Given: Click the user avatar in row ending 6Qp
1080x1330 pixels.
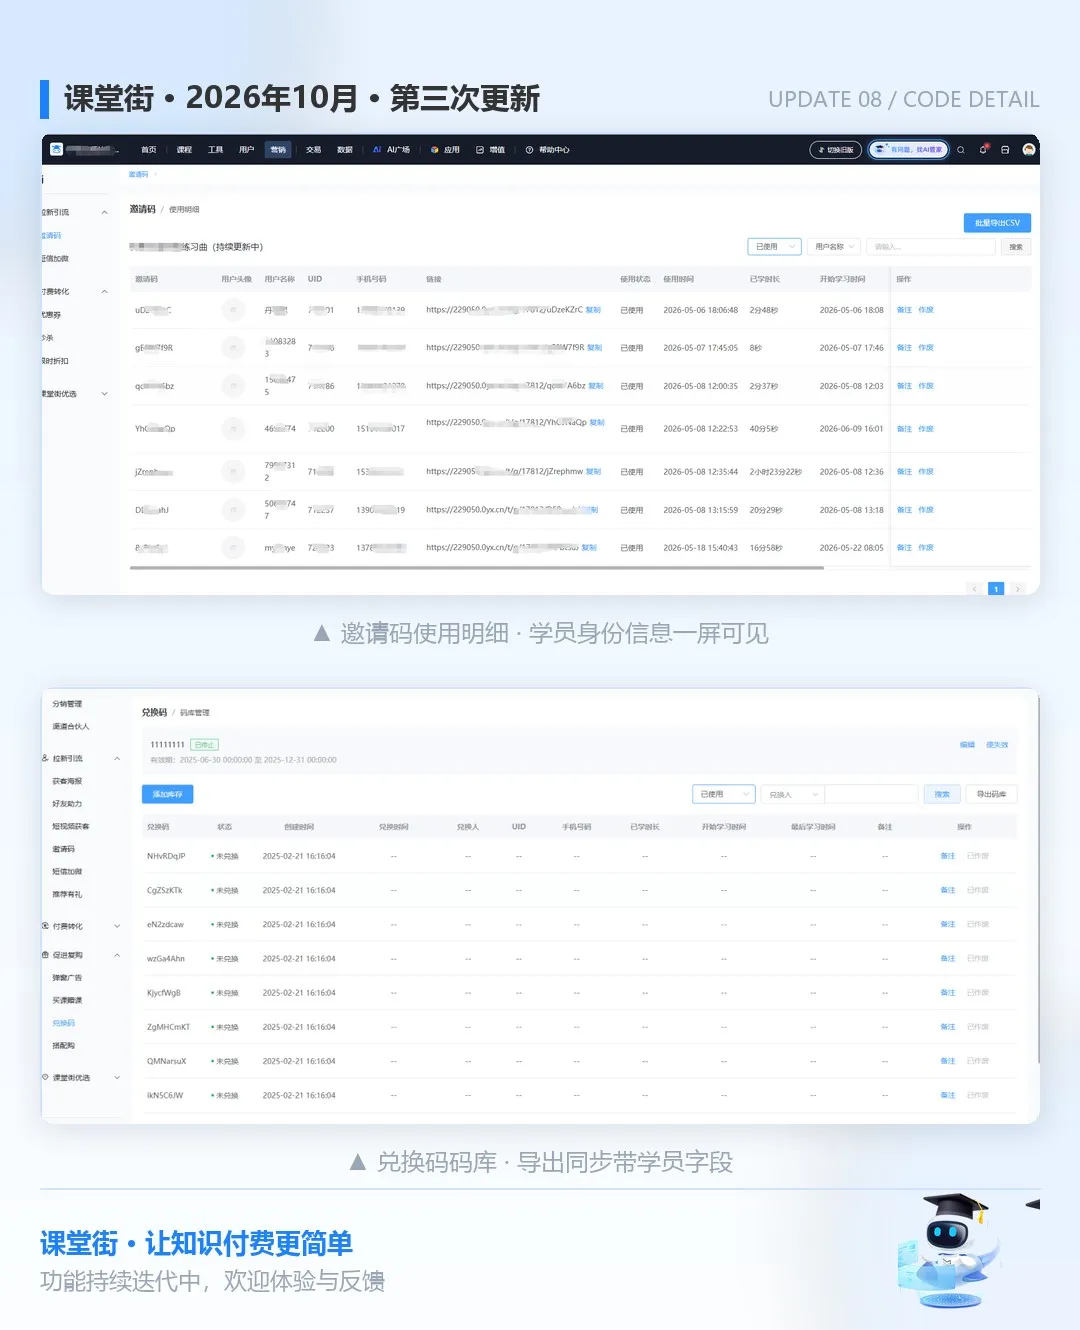Looking at the screenshot, I should [233, 429].
